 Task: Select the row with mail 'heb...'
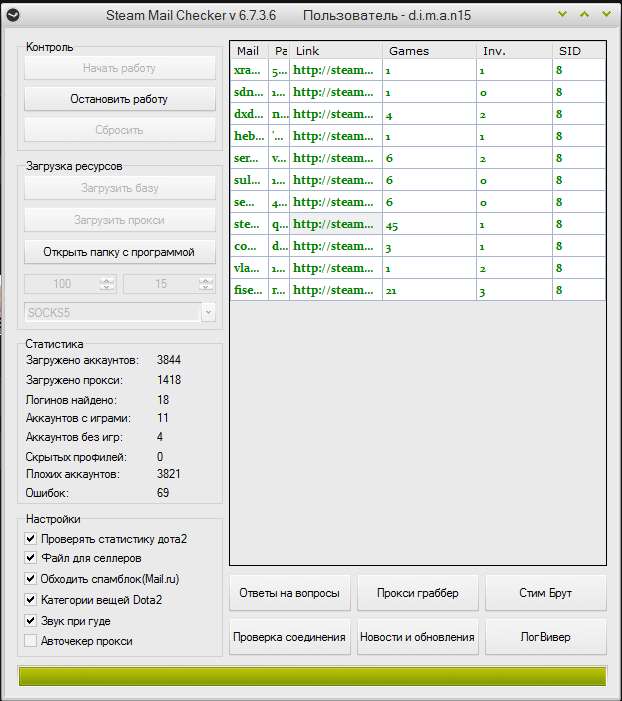tap(418, 136)
